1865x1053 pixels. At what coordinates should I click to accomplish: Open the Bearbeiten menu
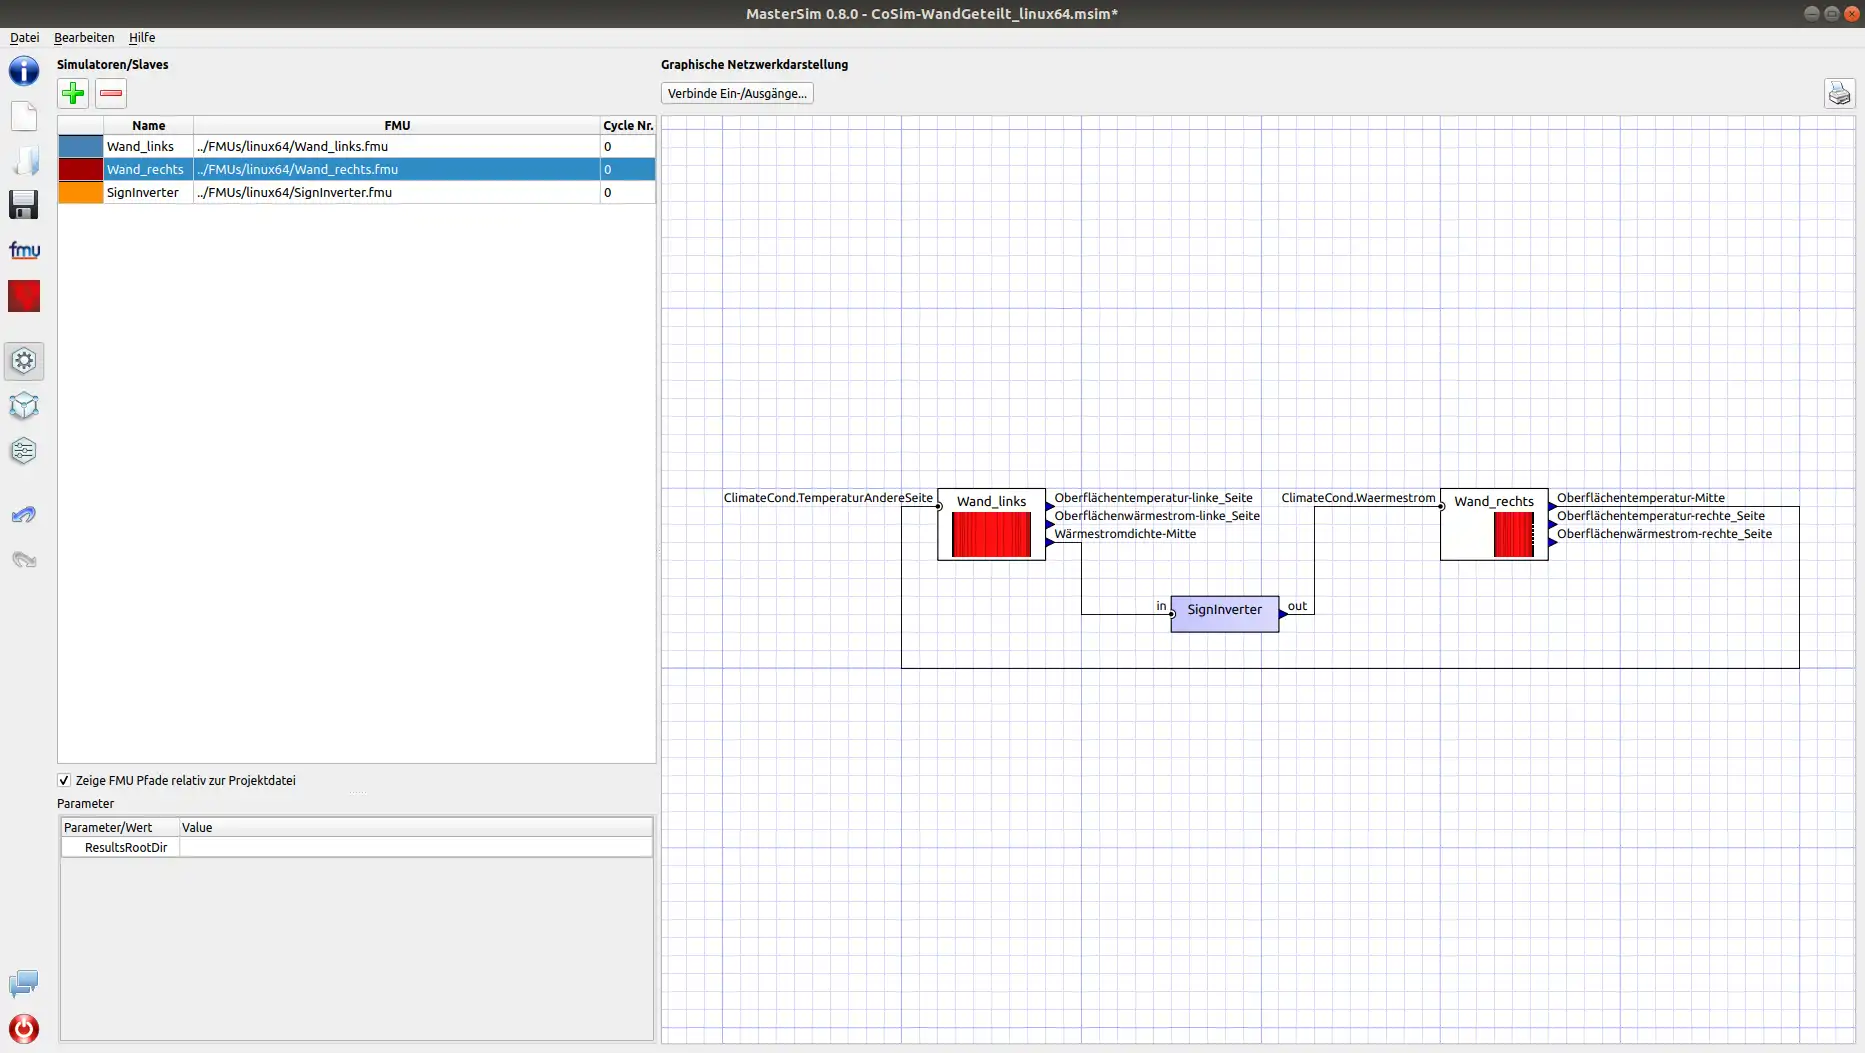point(84,38)
